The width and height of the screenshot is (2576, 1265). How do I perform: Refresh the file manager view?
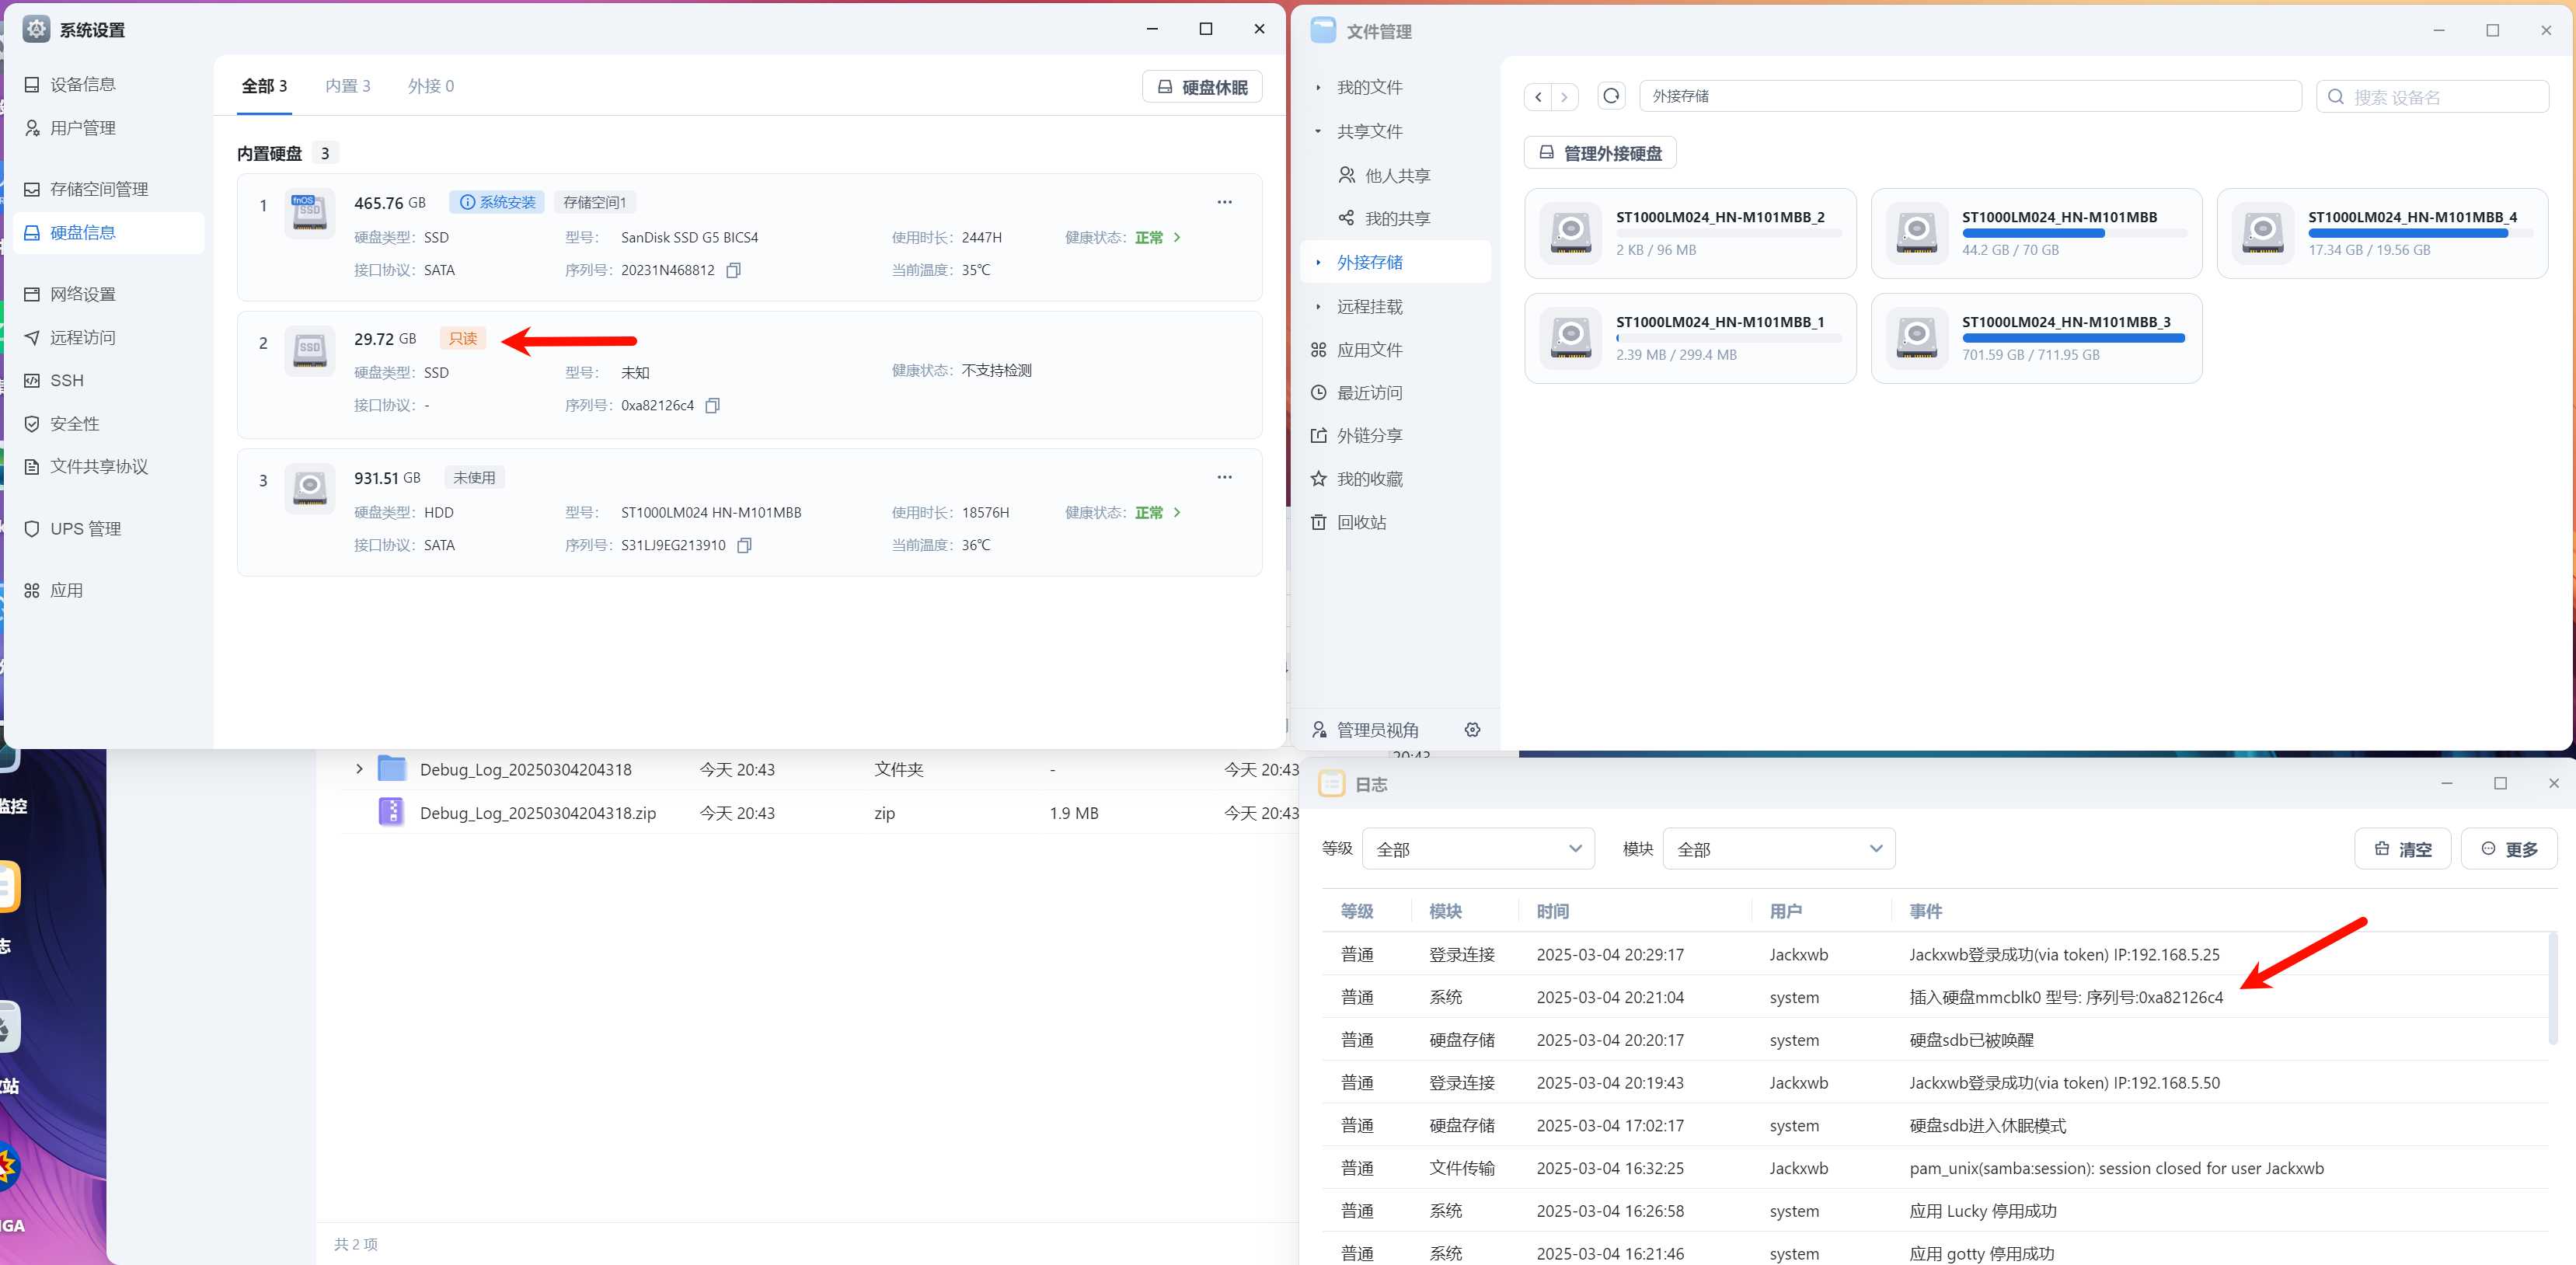point(1611,96)
